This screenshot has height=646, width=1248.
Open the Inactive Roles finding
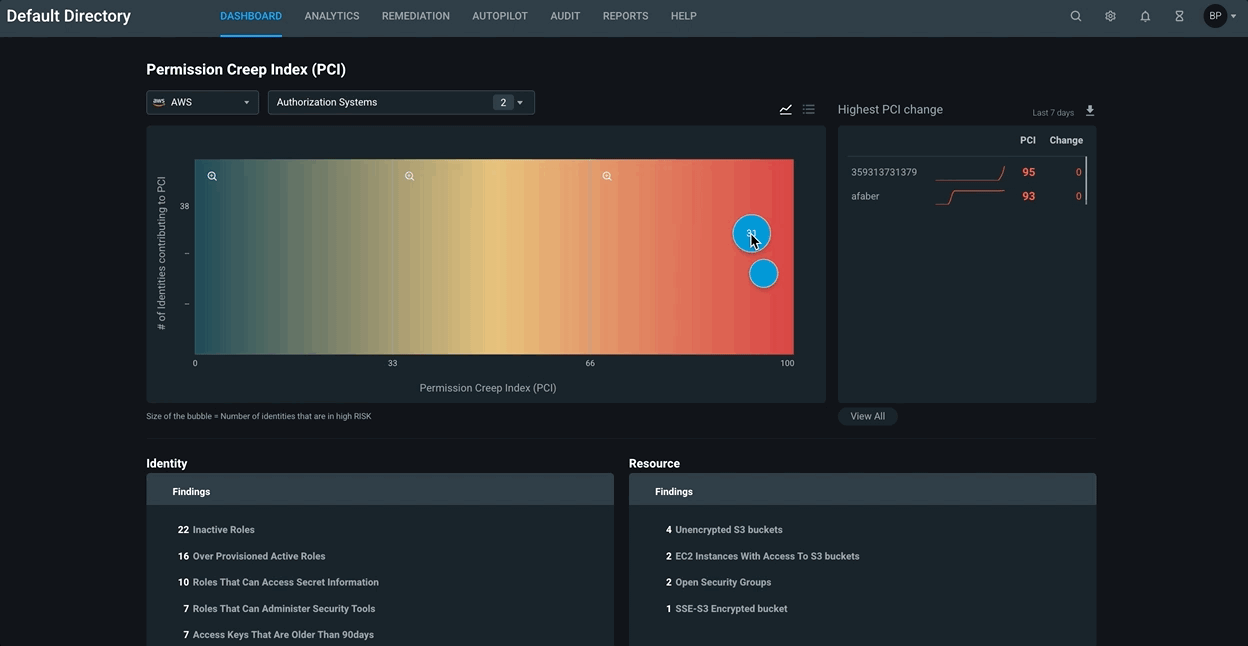[x=223, y=530]
